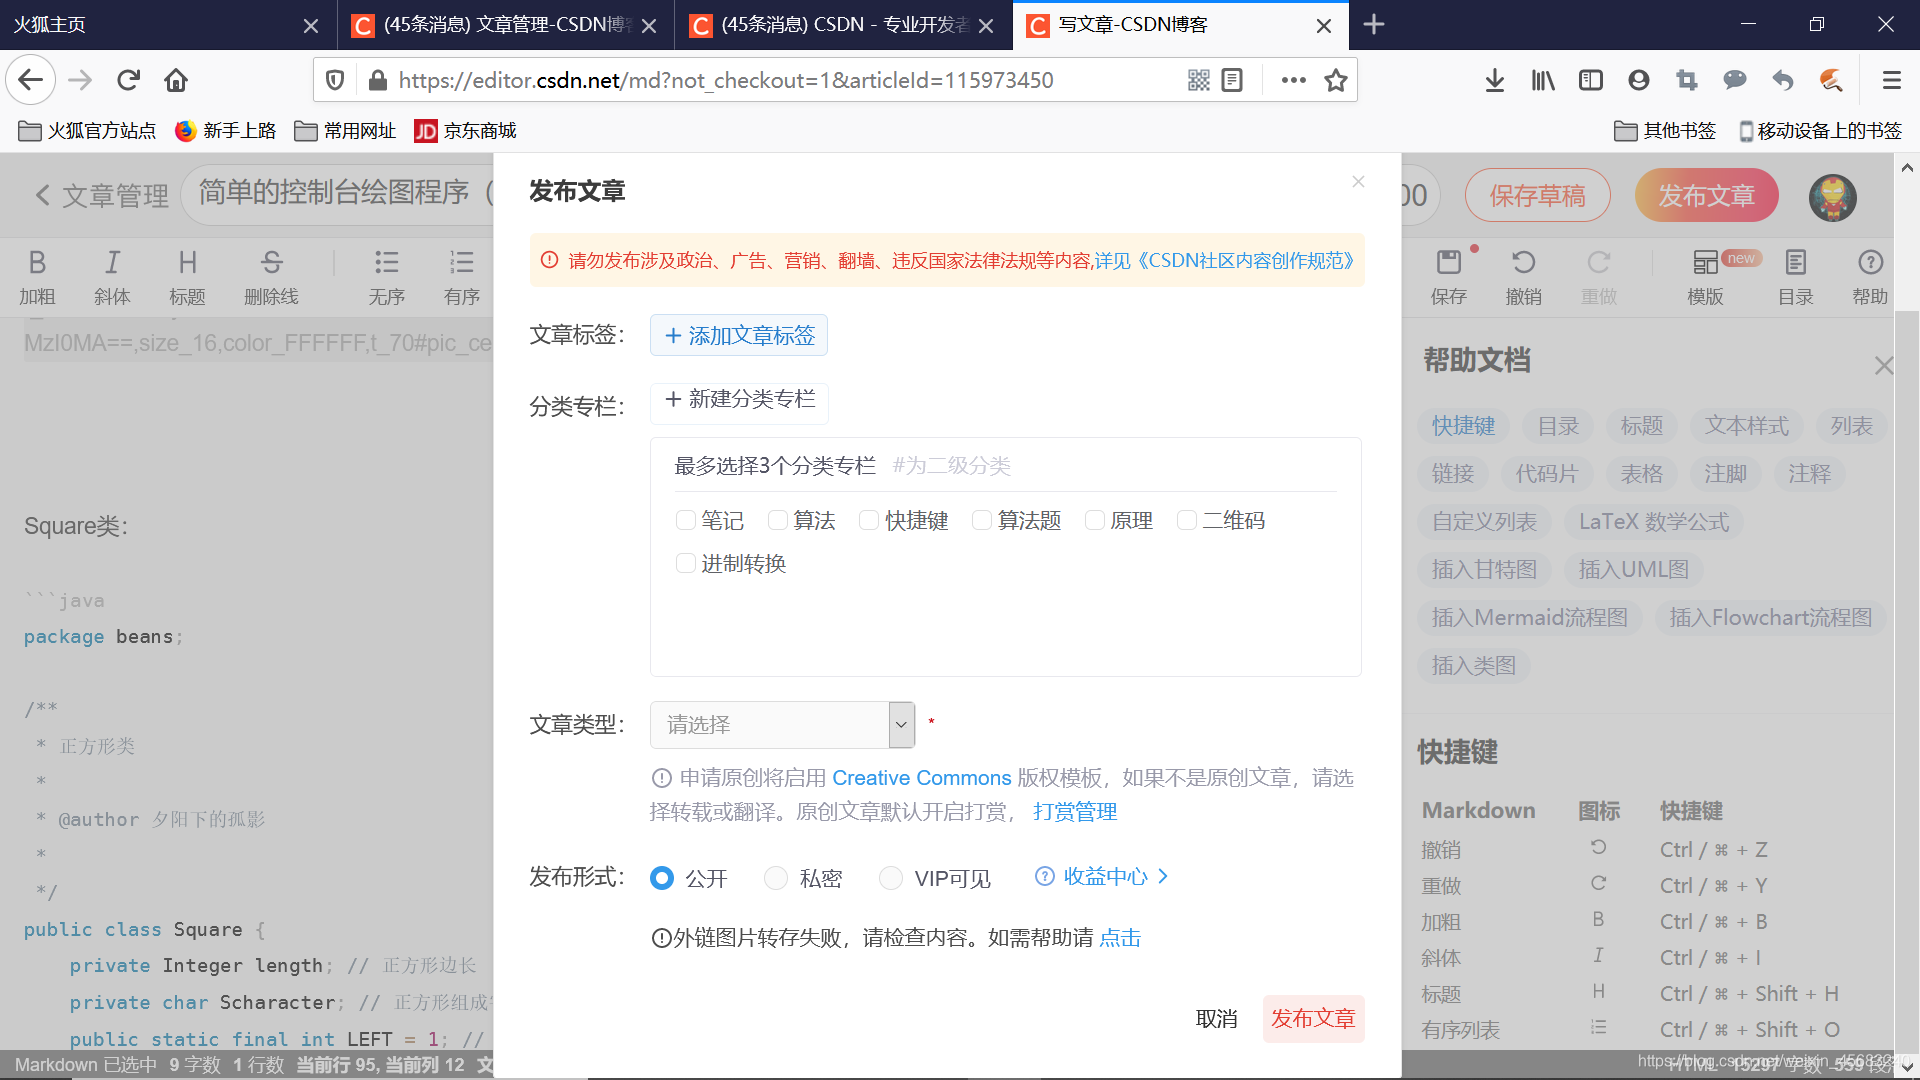
Task: Click the Firefox downloads arrow icon
Action: [1494, 80]
